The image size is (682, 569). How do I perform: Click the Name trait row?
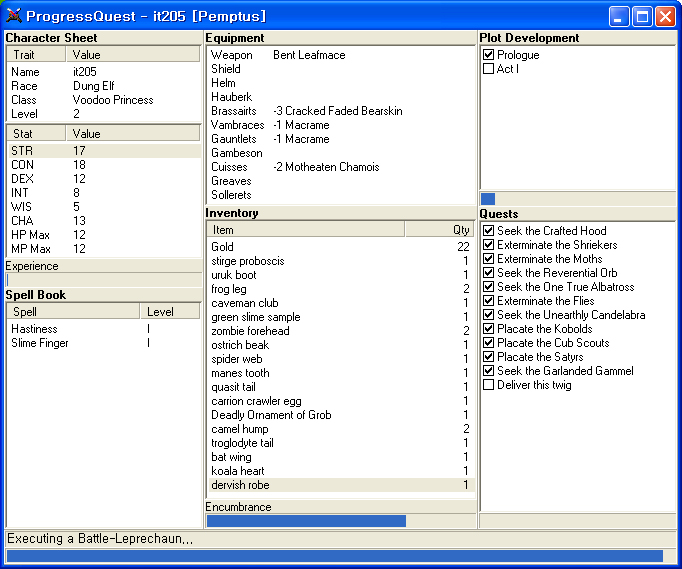[104, 72]
